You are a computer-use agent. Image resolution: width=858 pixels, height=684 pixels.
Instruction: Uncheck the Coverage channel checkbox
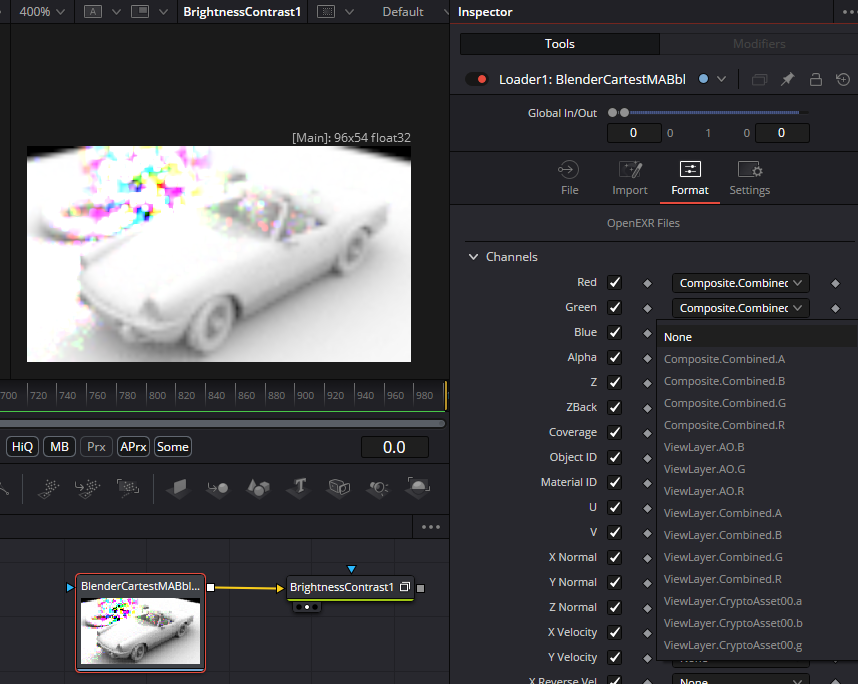click(x=614, y=432)
